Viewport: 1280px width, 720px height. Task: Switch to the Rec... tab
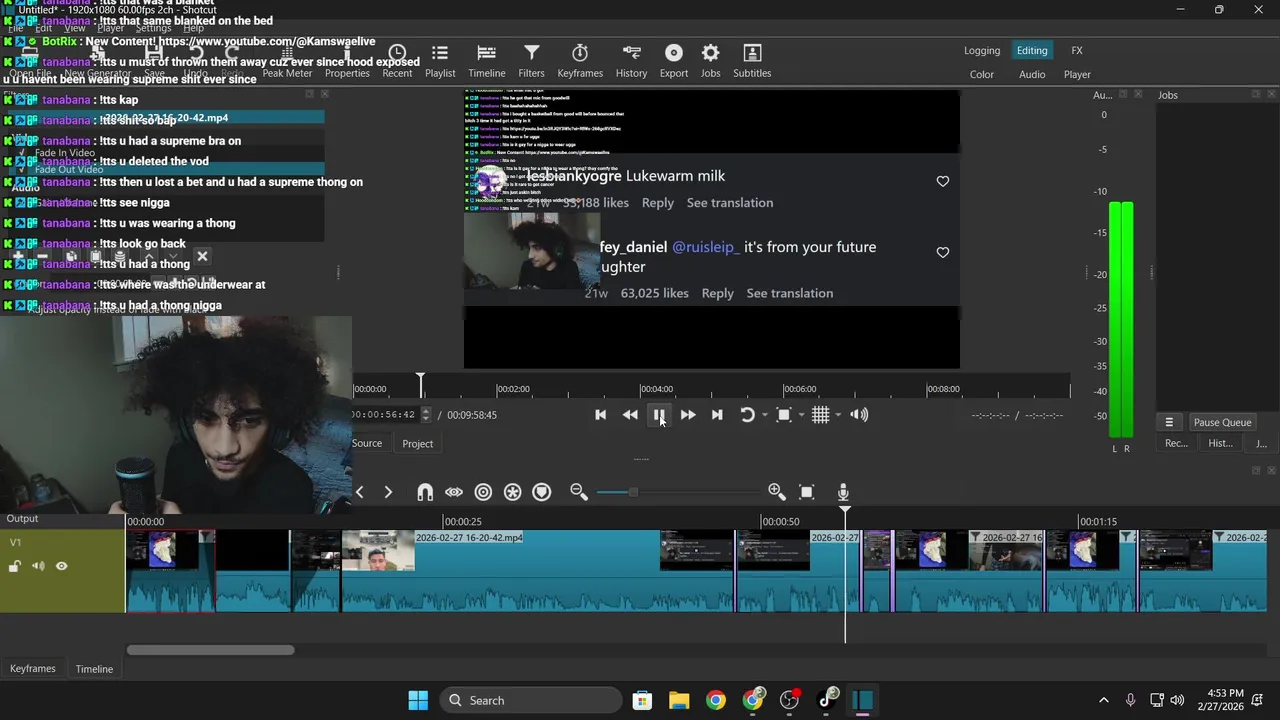1177,443
